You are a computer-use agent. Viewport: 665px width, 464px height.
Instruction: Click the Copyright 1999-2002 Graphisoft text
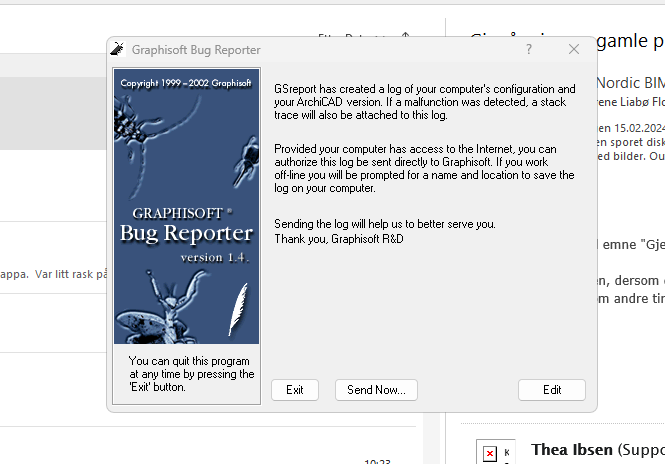[186, 83]
